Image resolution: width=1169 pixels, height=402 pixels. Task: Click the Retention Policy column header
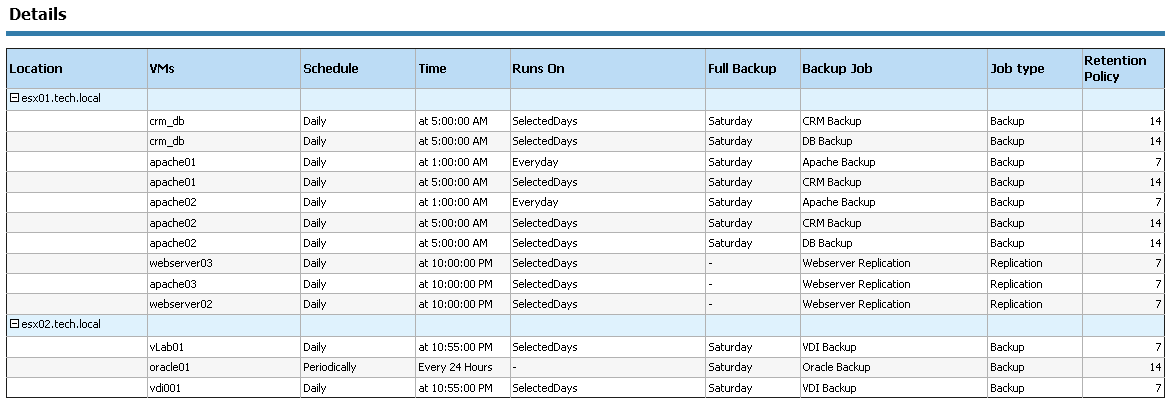(1115, 68)
